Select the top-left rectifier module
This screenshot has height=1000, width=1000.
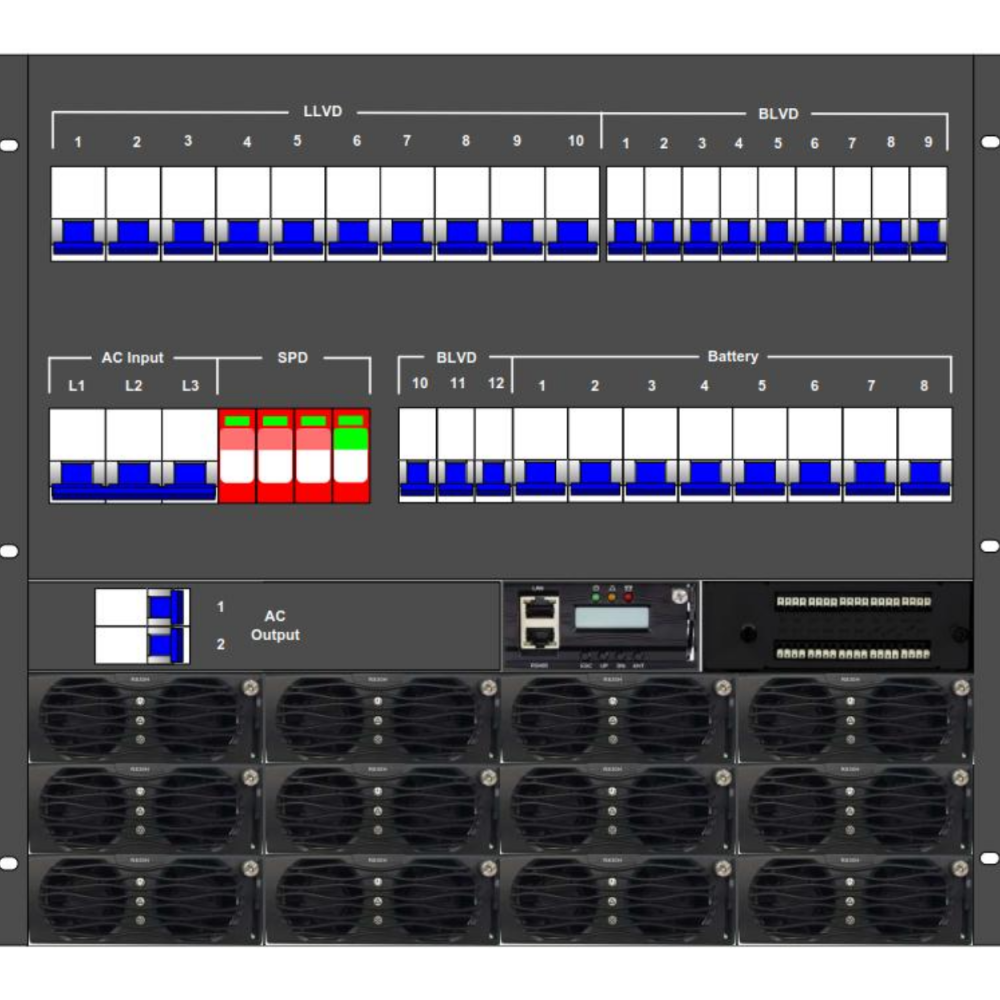(x=145, y=719)
